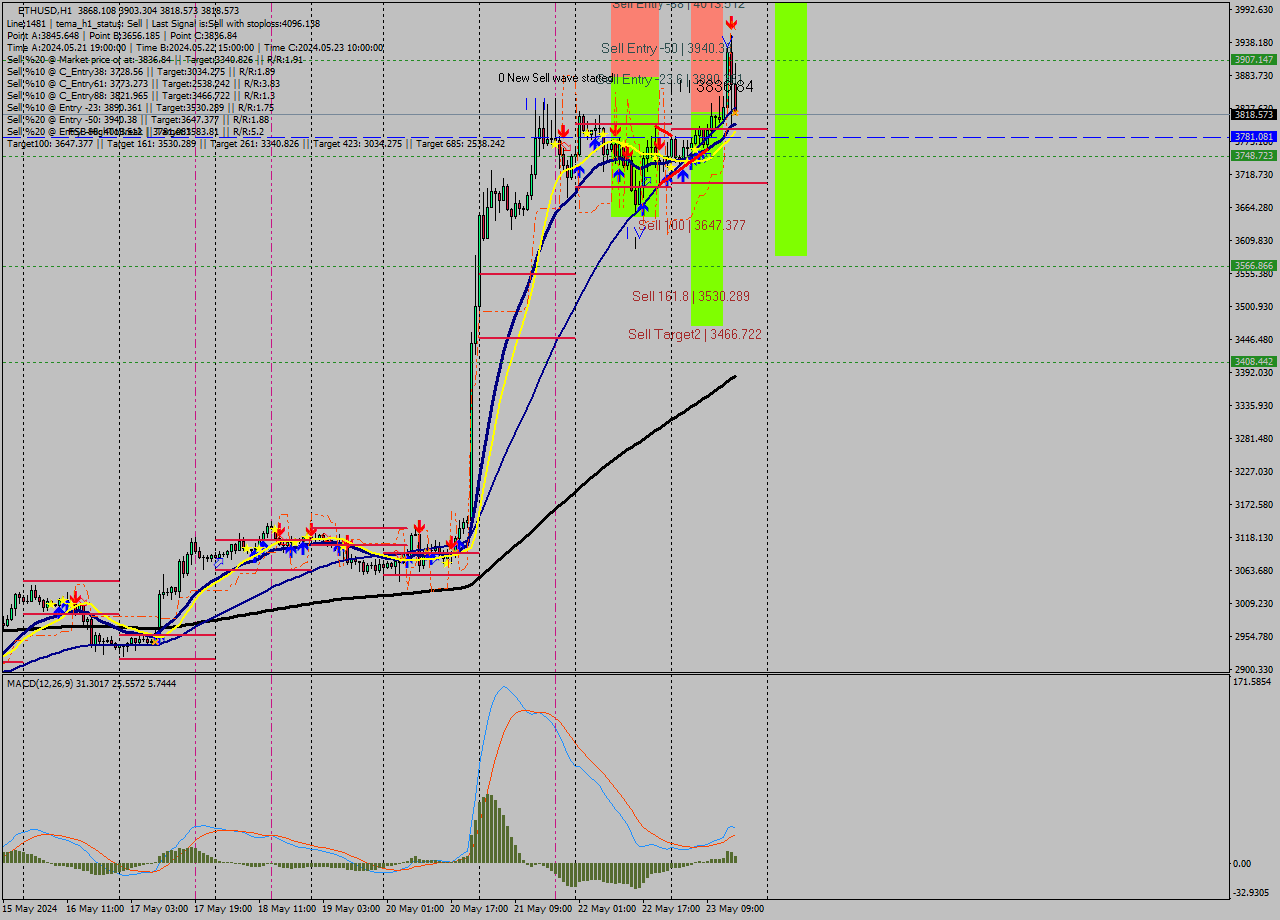The height and width of the screenshot is (920, 1280).
Task: Click the "0 New Sell wave started" text
Action: pos(551,75)
